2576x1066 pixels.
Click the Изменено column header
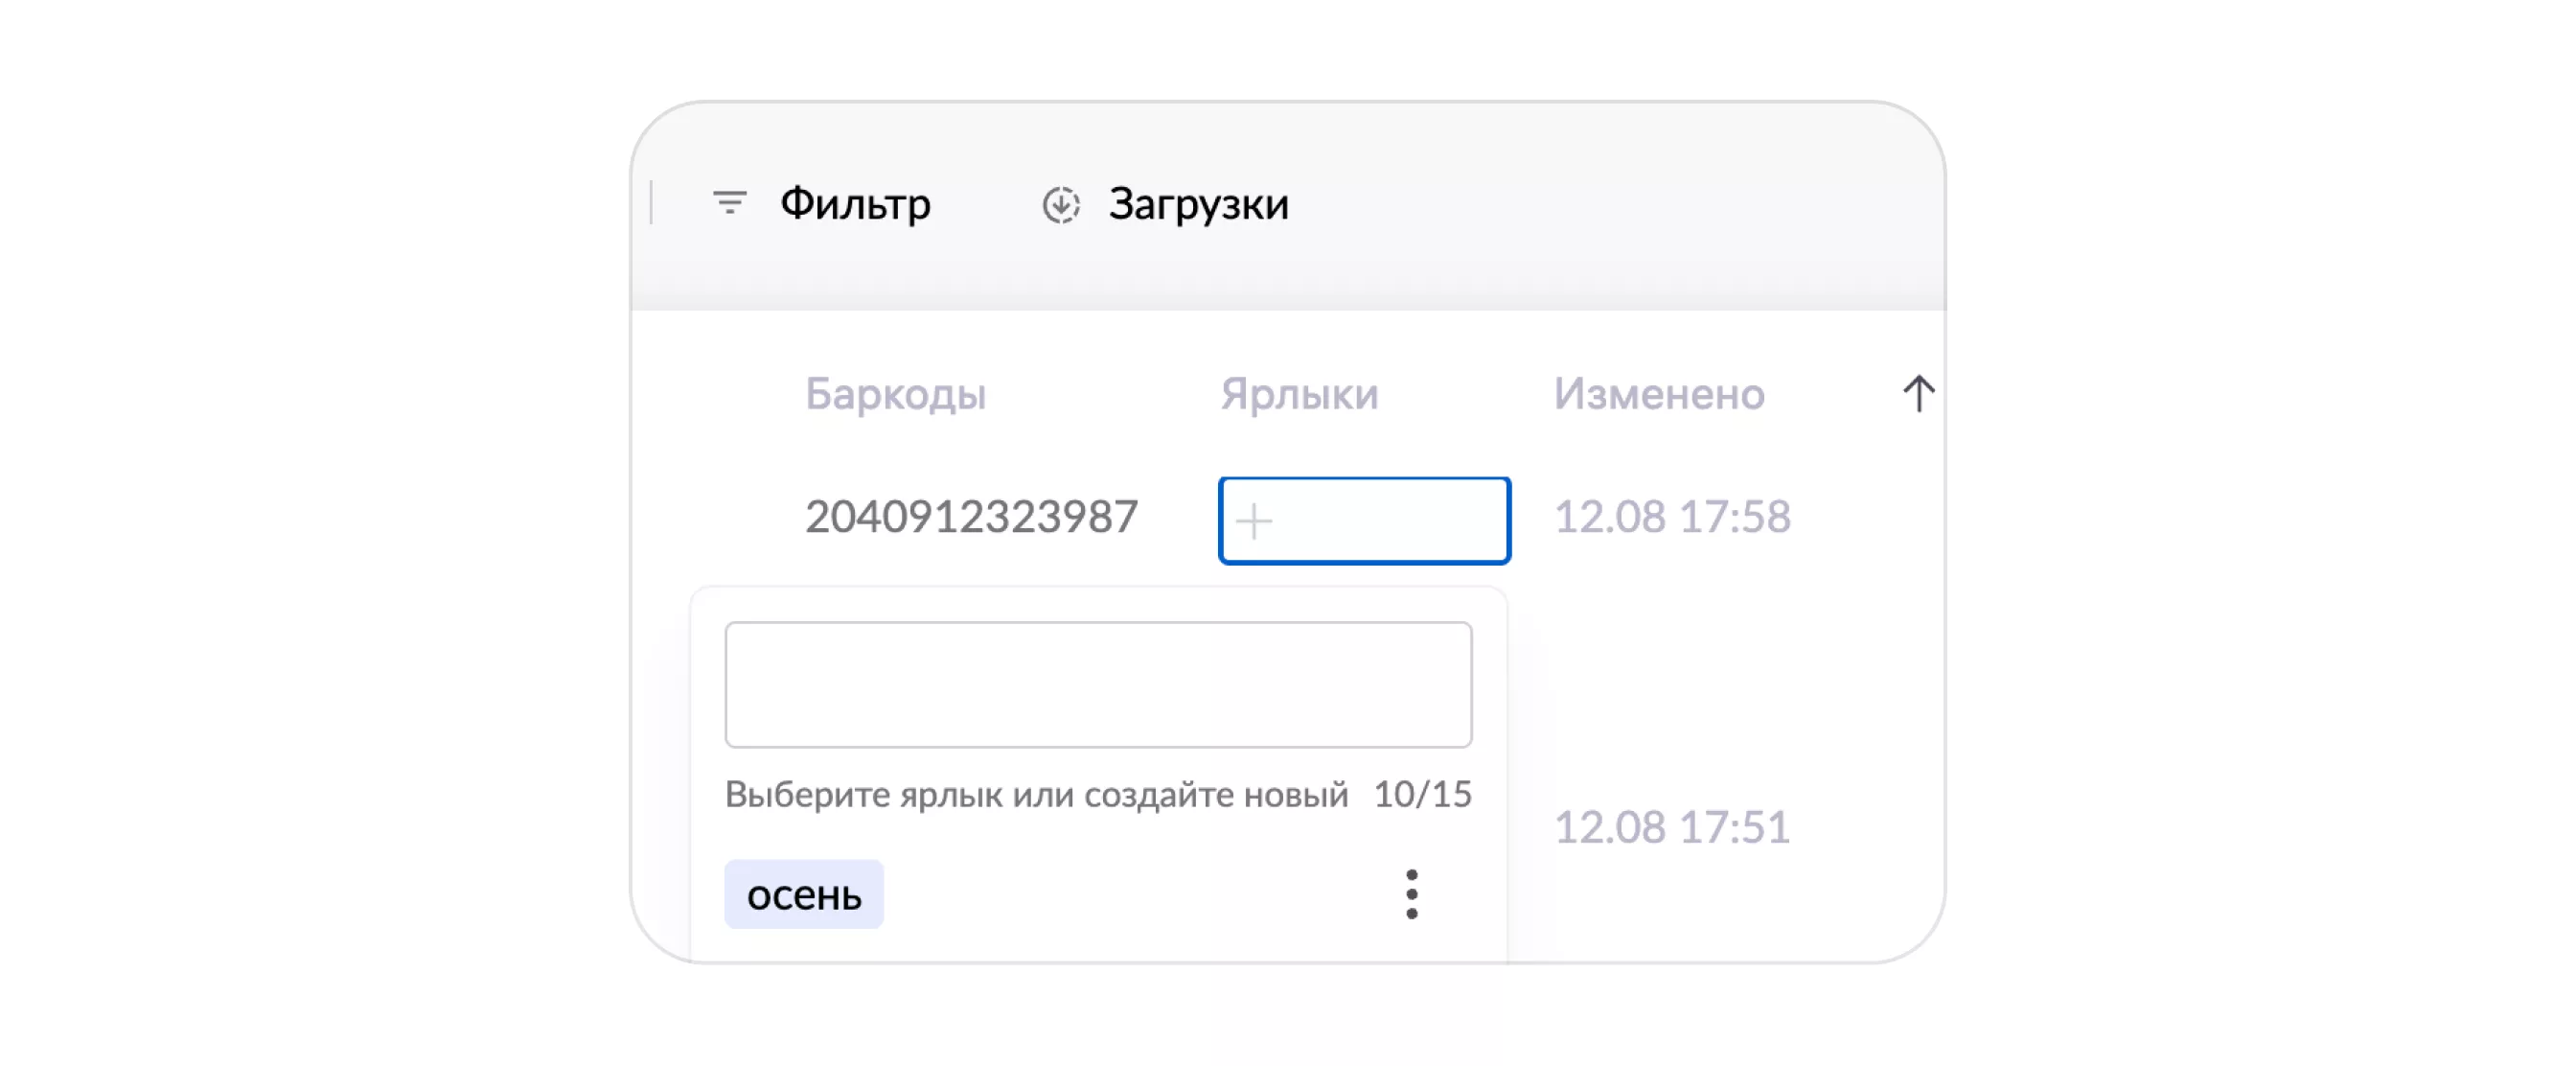(x=1659, y=394)
